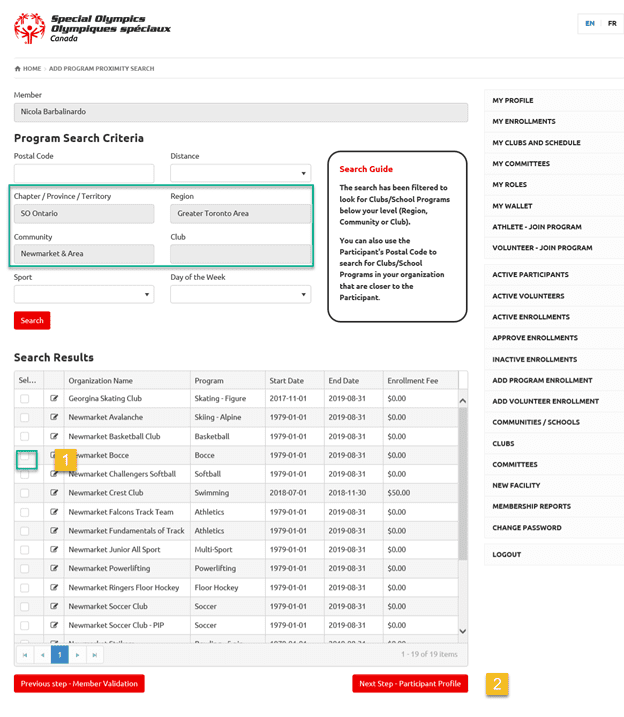Choose Logout from the side menu
The width and height of the screenshot is (624, 717).
point(507,555)
